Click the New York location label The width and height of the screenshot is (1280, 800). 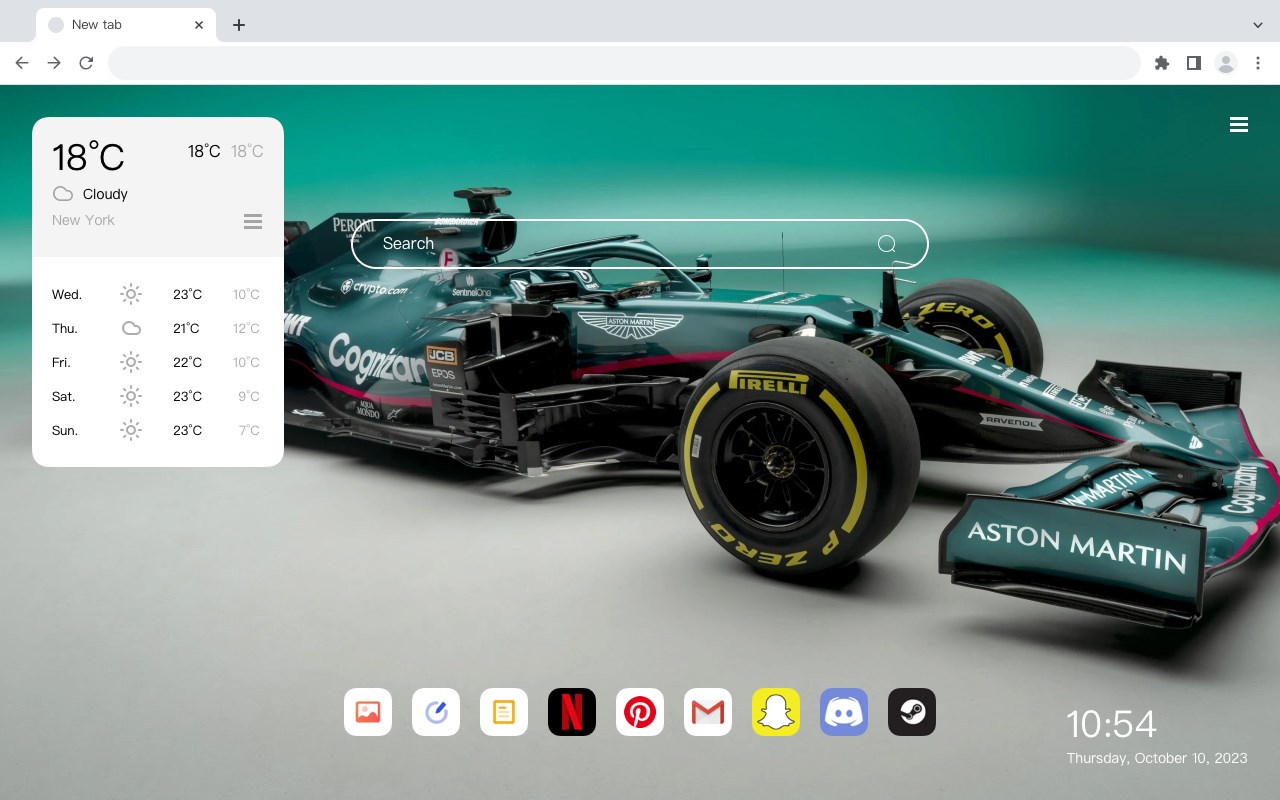pyautogui.click(x=83, y=220)
